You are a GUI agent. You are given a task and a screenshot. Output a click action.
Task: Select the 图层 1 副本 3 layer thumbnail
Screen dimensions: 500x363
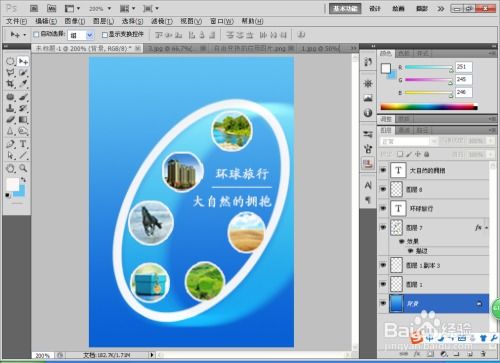(x=396, y=265)
